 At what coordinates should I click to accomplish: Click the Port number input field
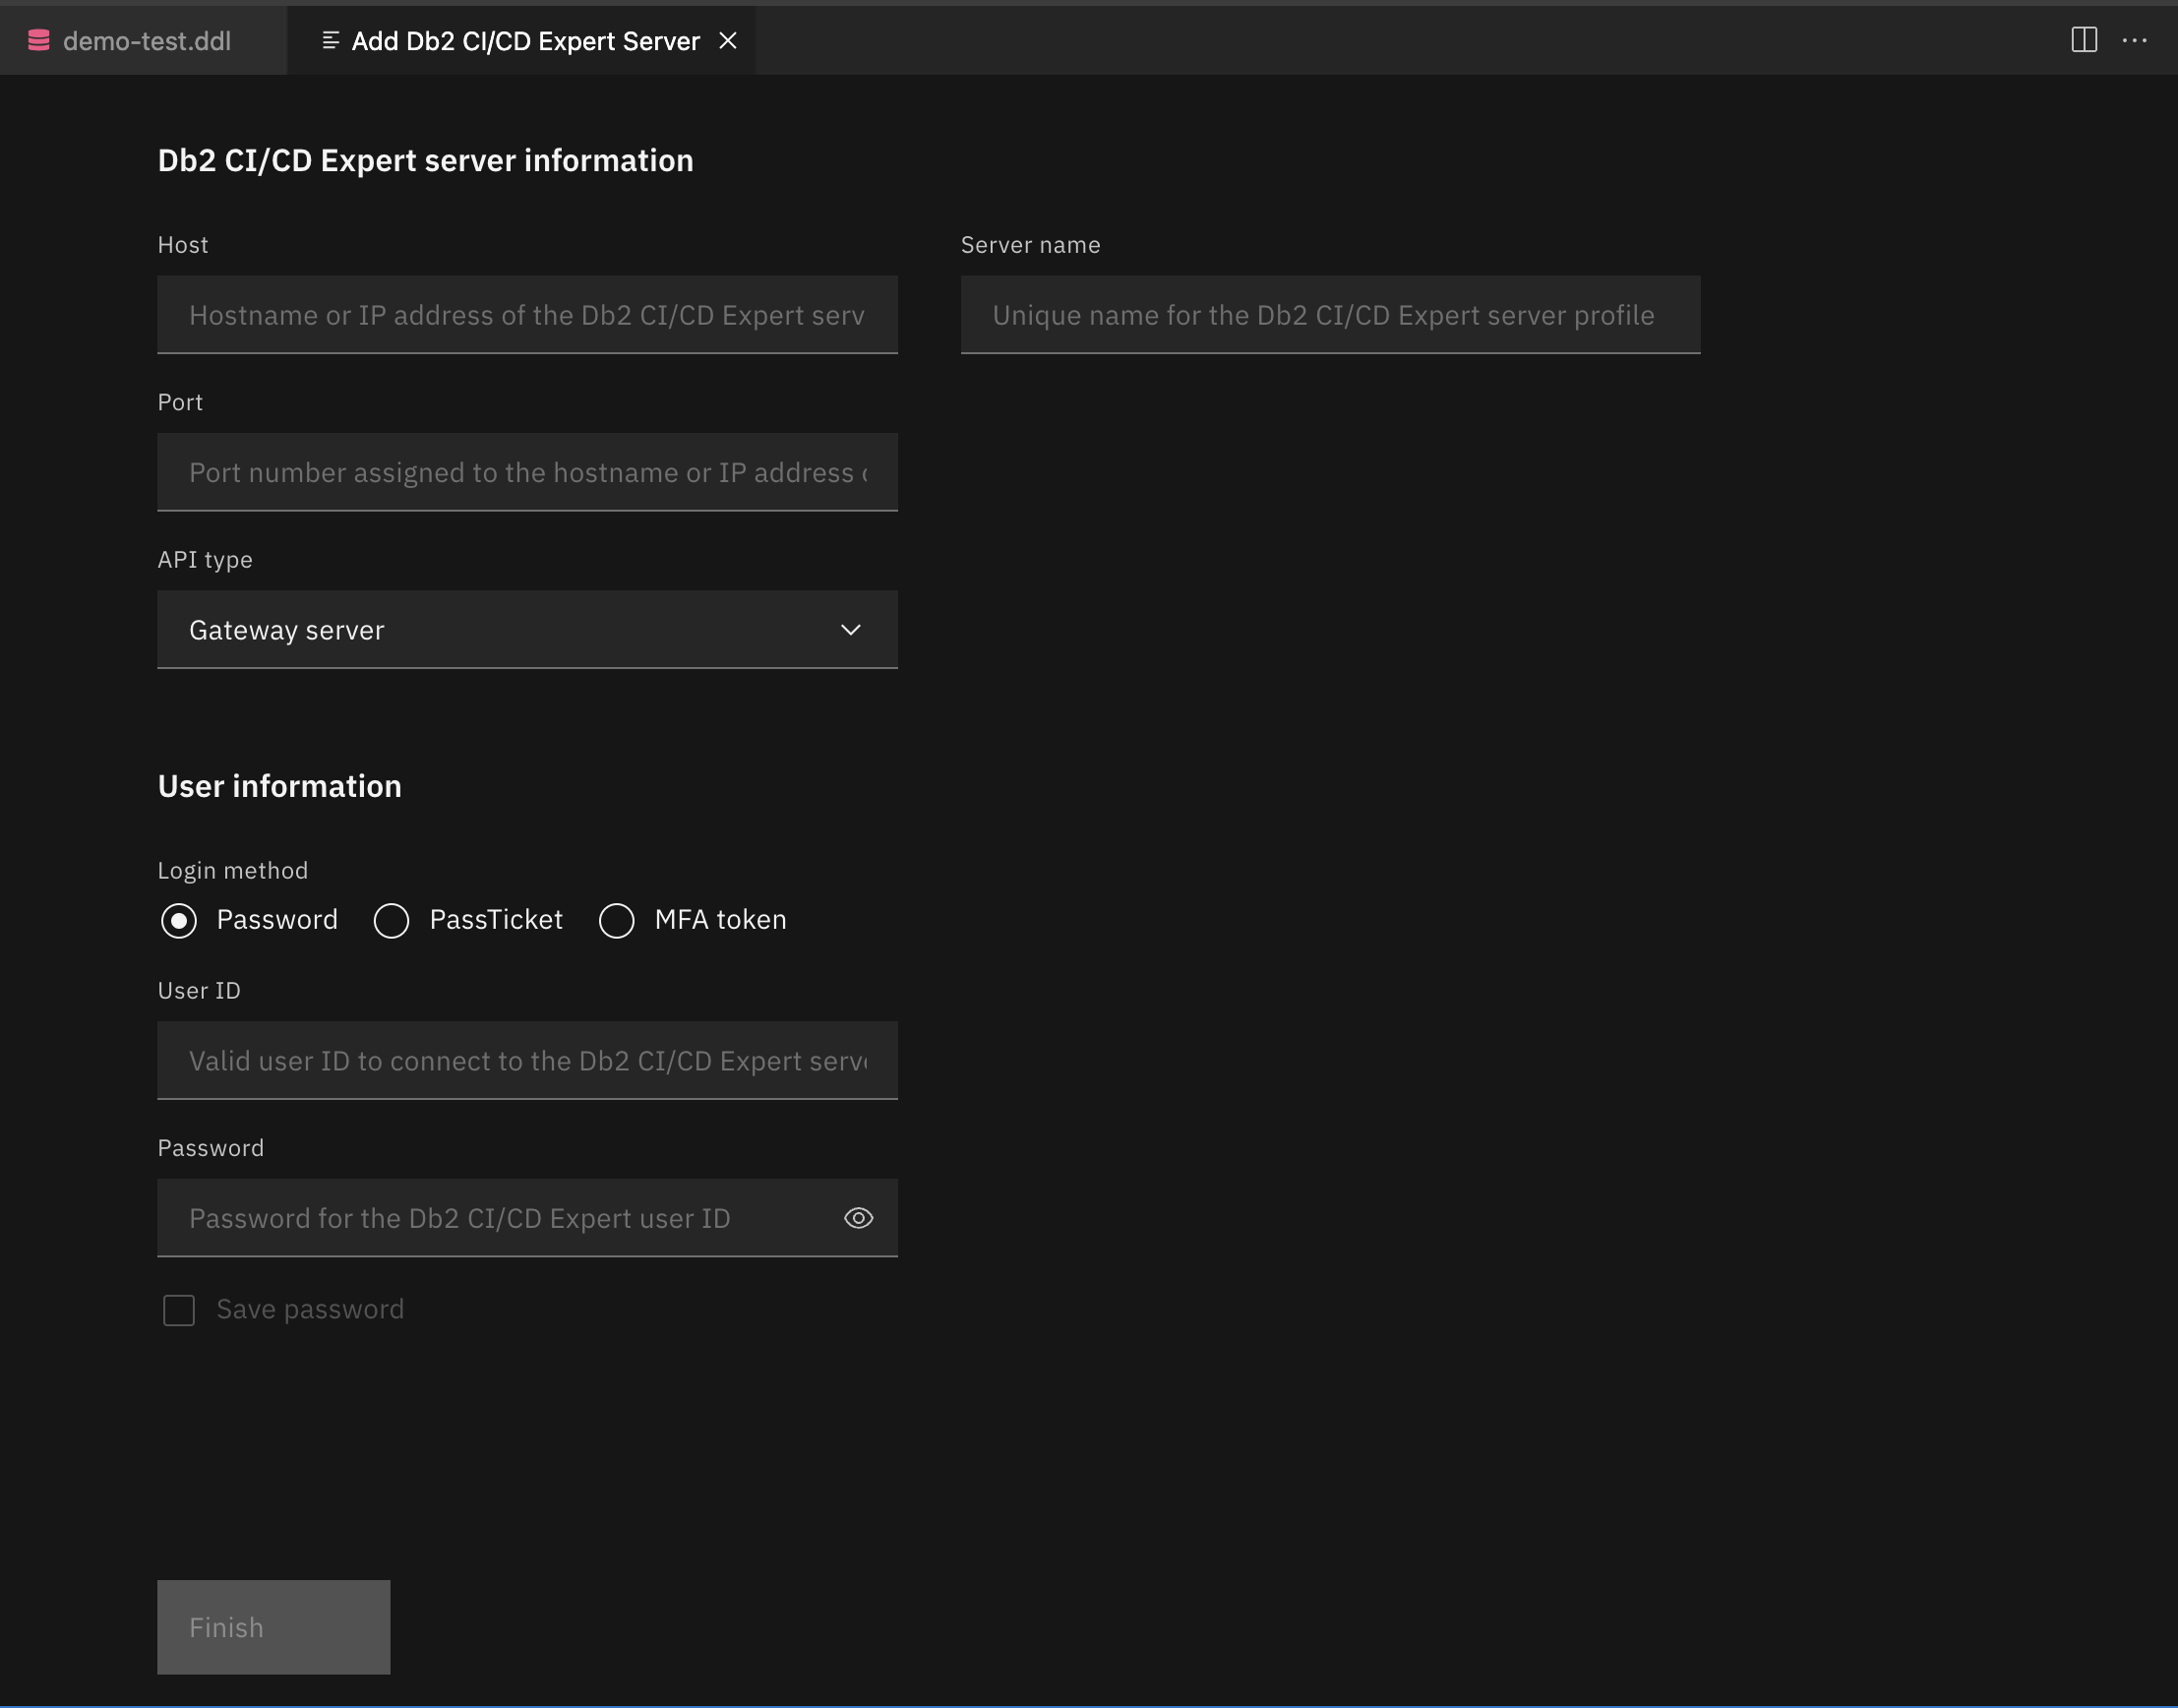pyautogui.click(x=527, y=472)
